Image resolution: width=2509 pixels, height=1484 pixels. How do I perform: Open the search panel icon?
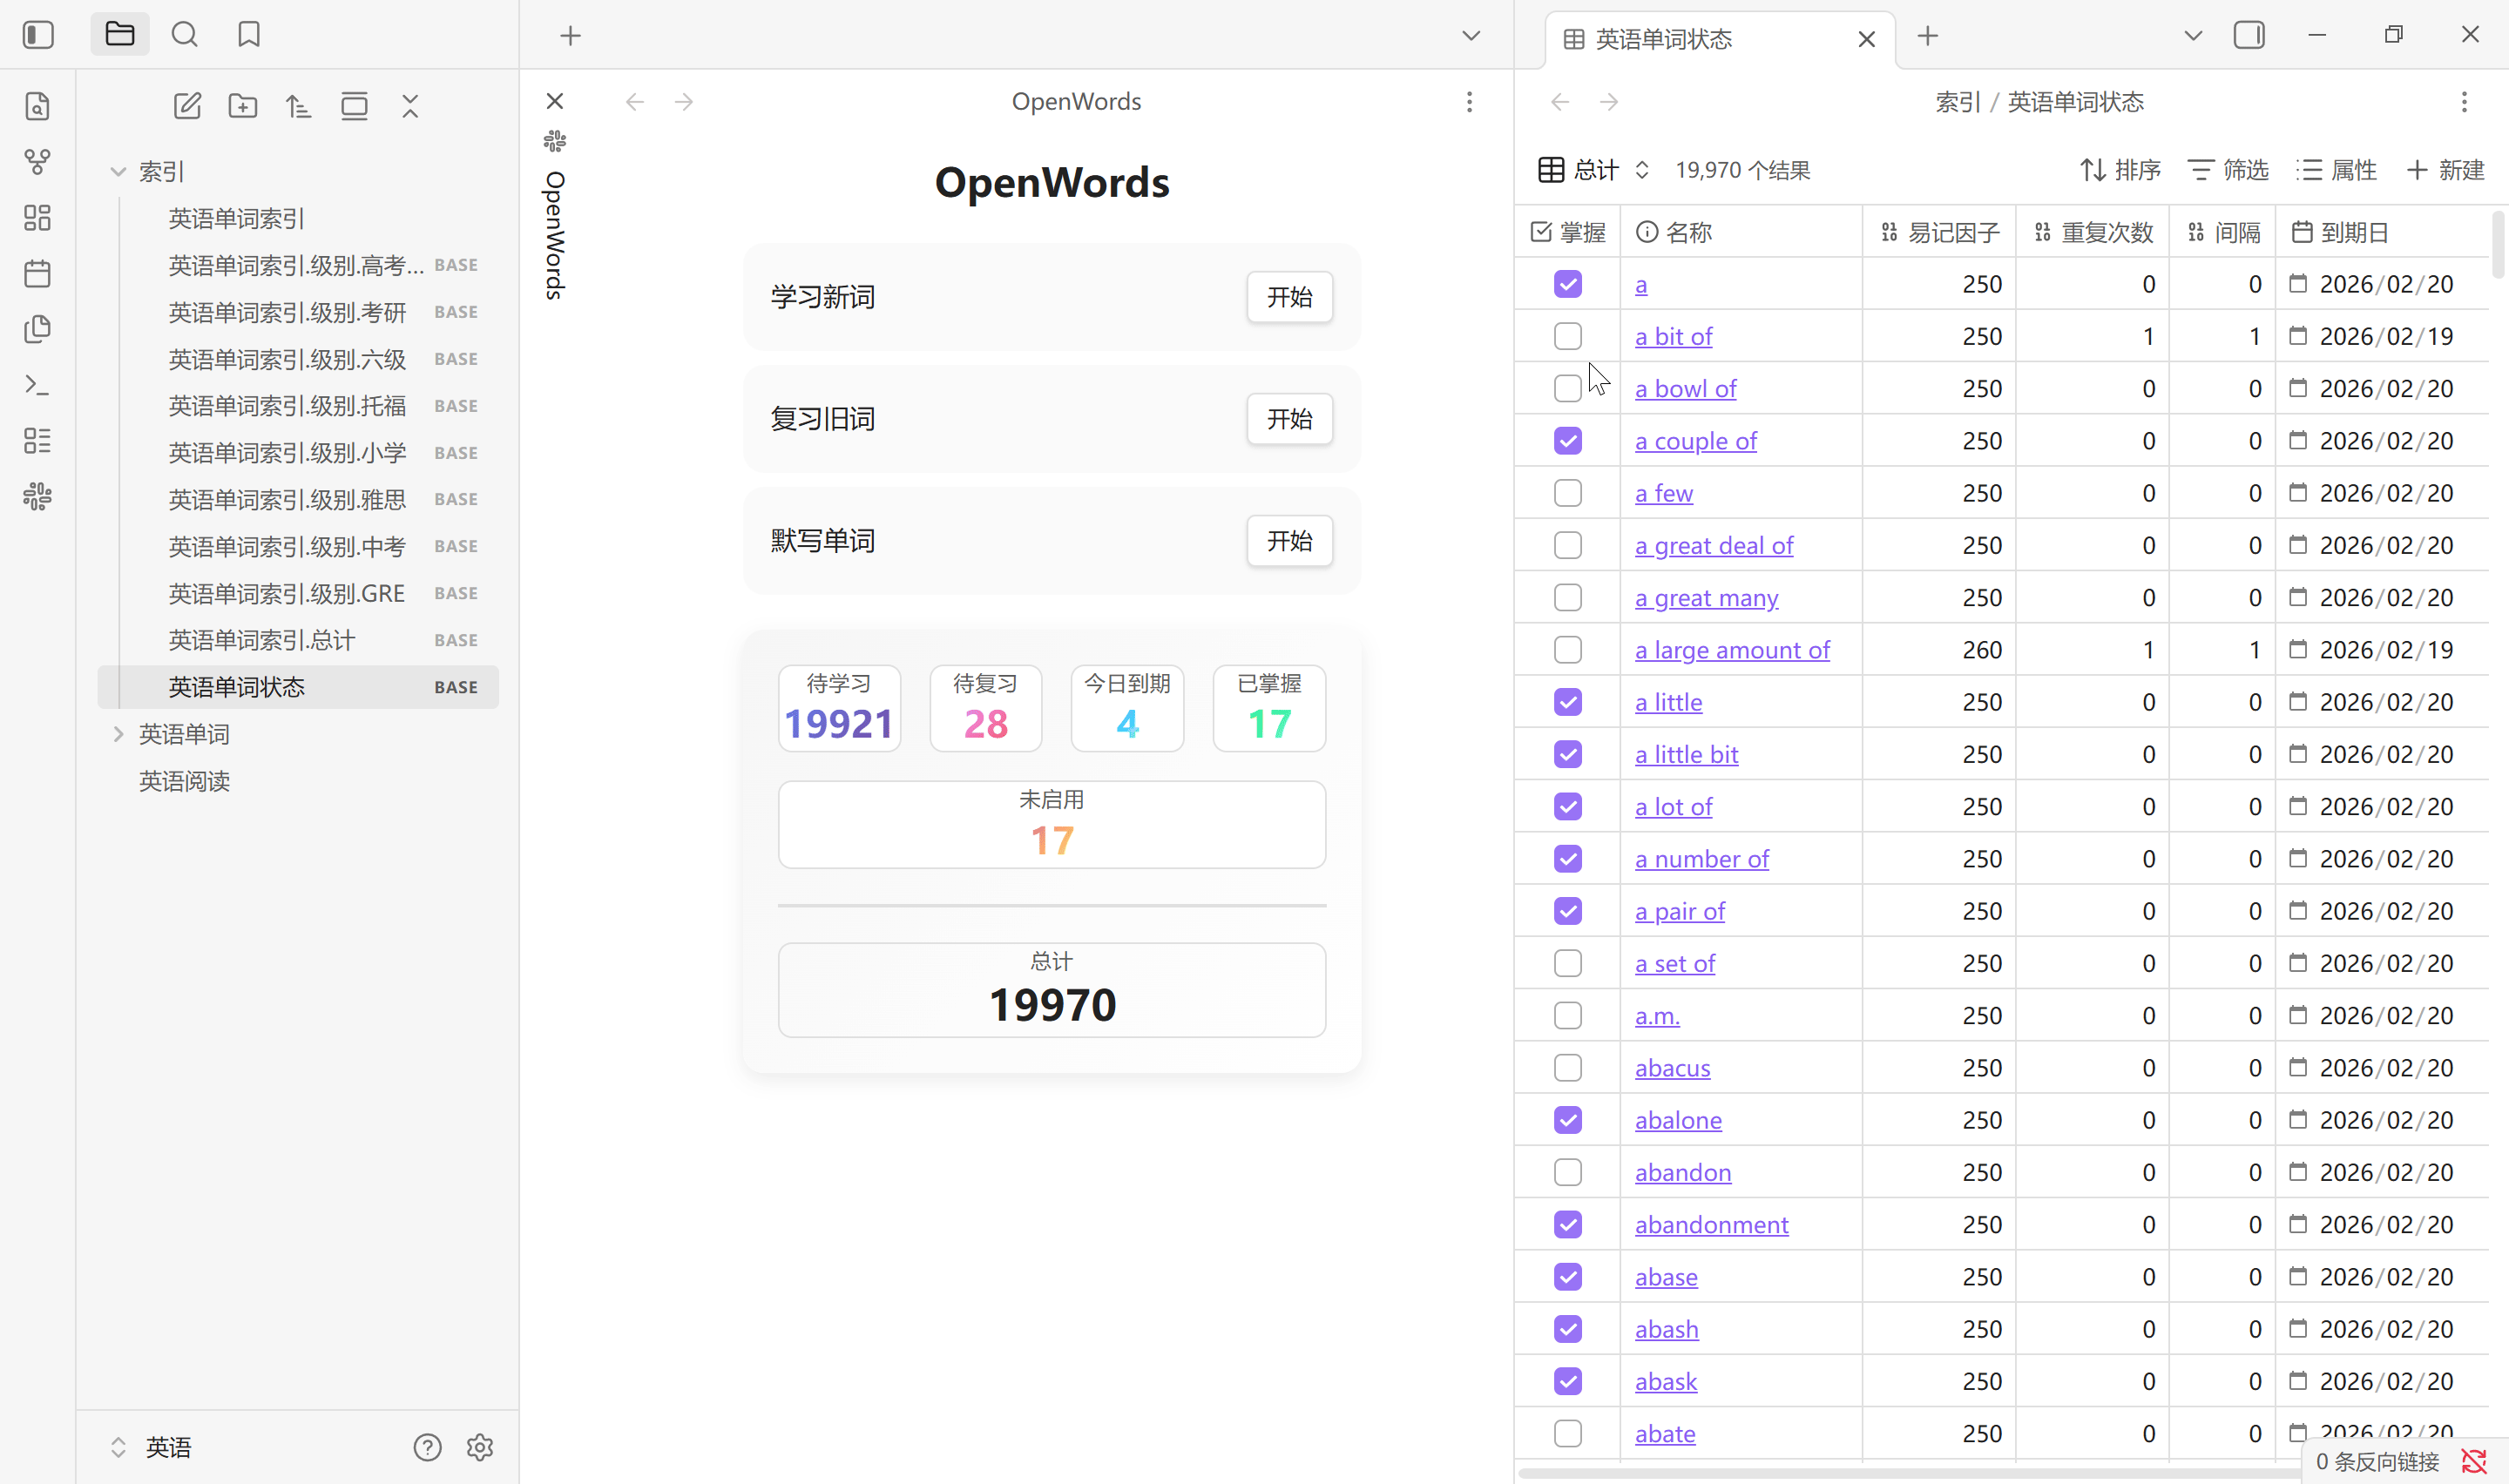pyautogui.click(x=184, y=35)
